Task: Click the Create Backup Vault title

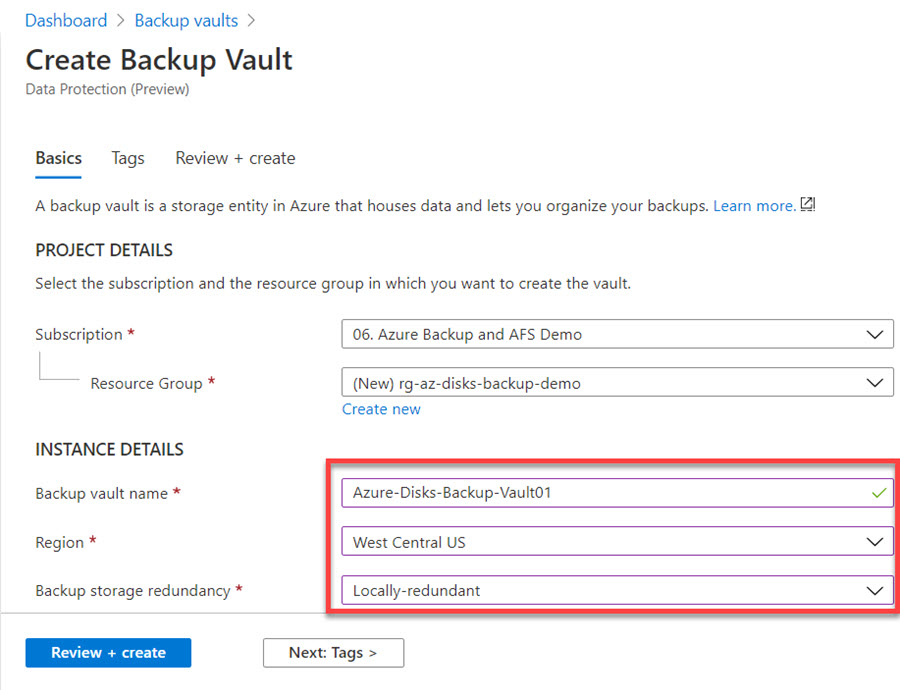Action: [x=159, y=60]
